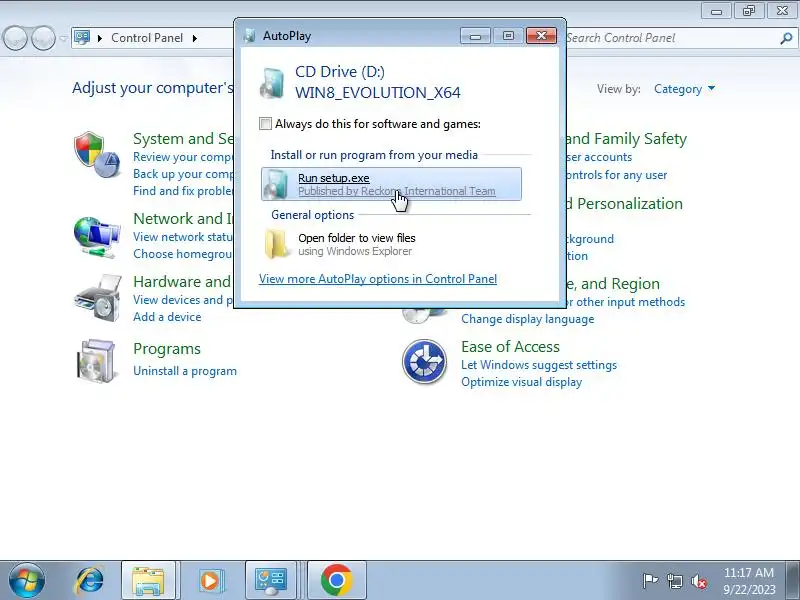The height and width of the screenshot is (600, 800).
Task: Click Add a device link
Action: (167, 317)
